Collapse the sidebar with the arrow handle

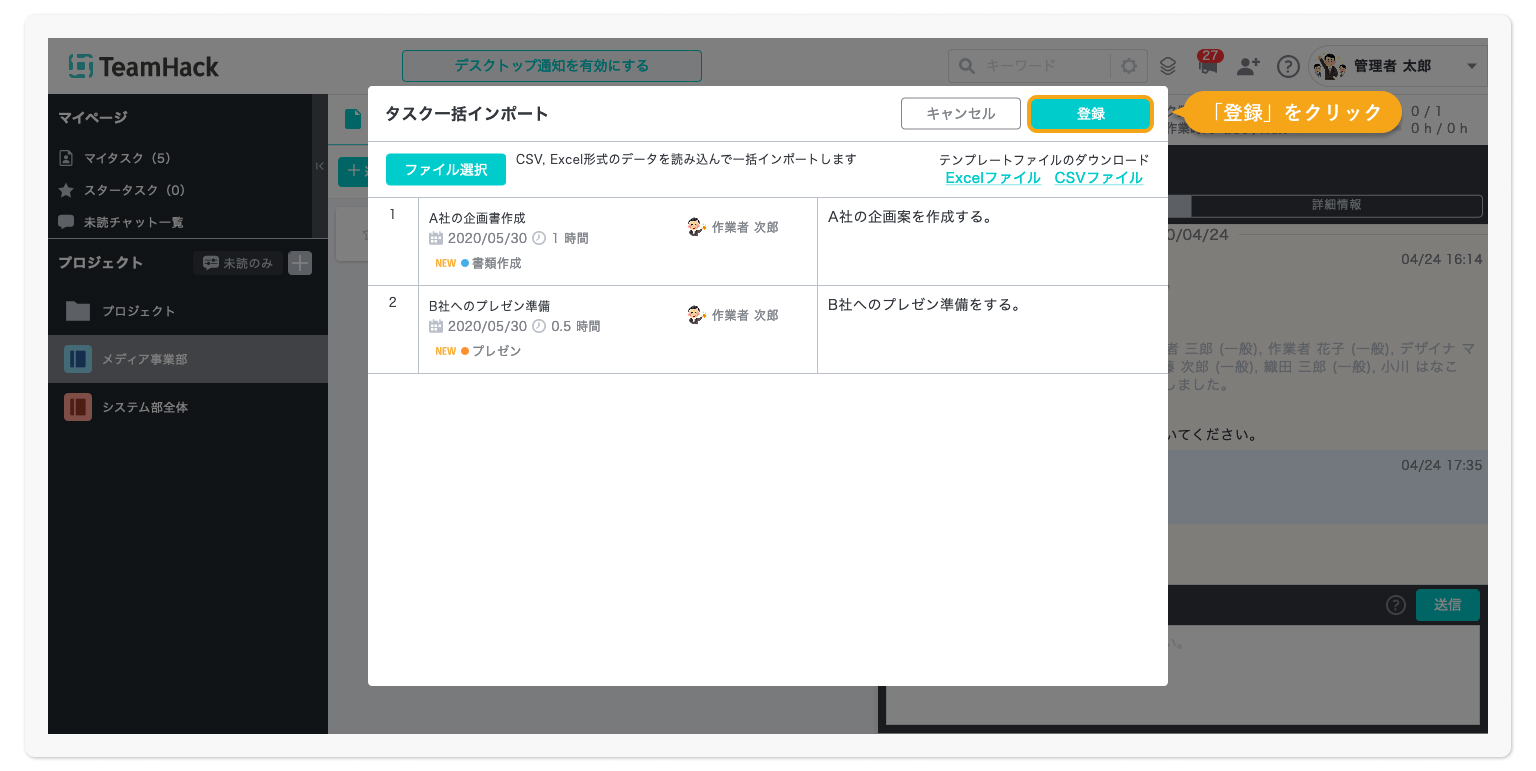[320, 166]
